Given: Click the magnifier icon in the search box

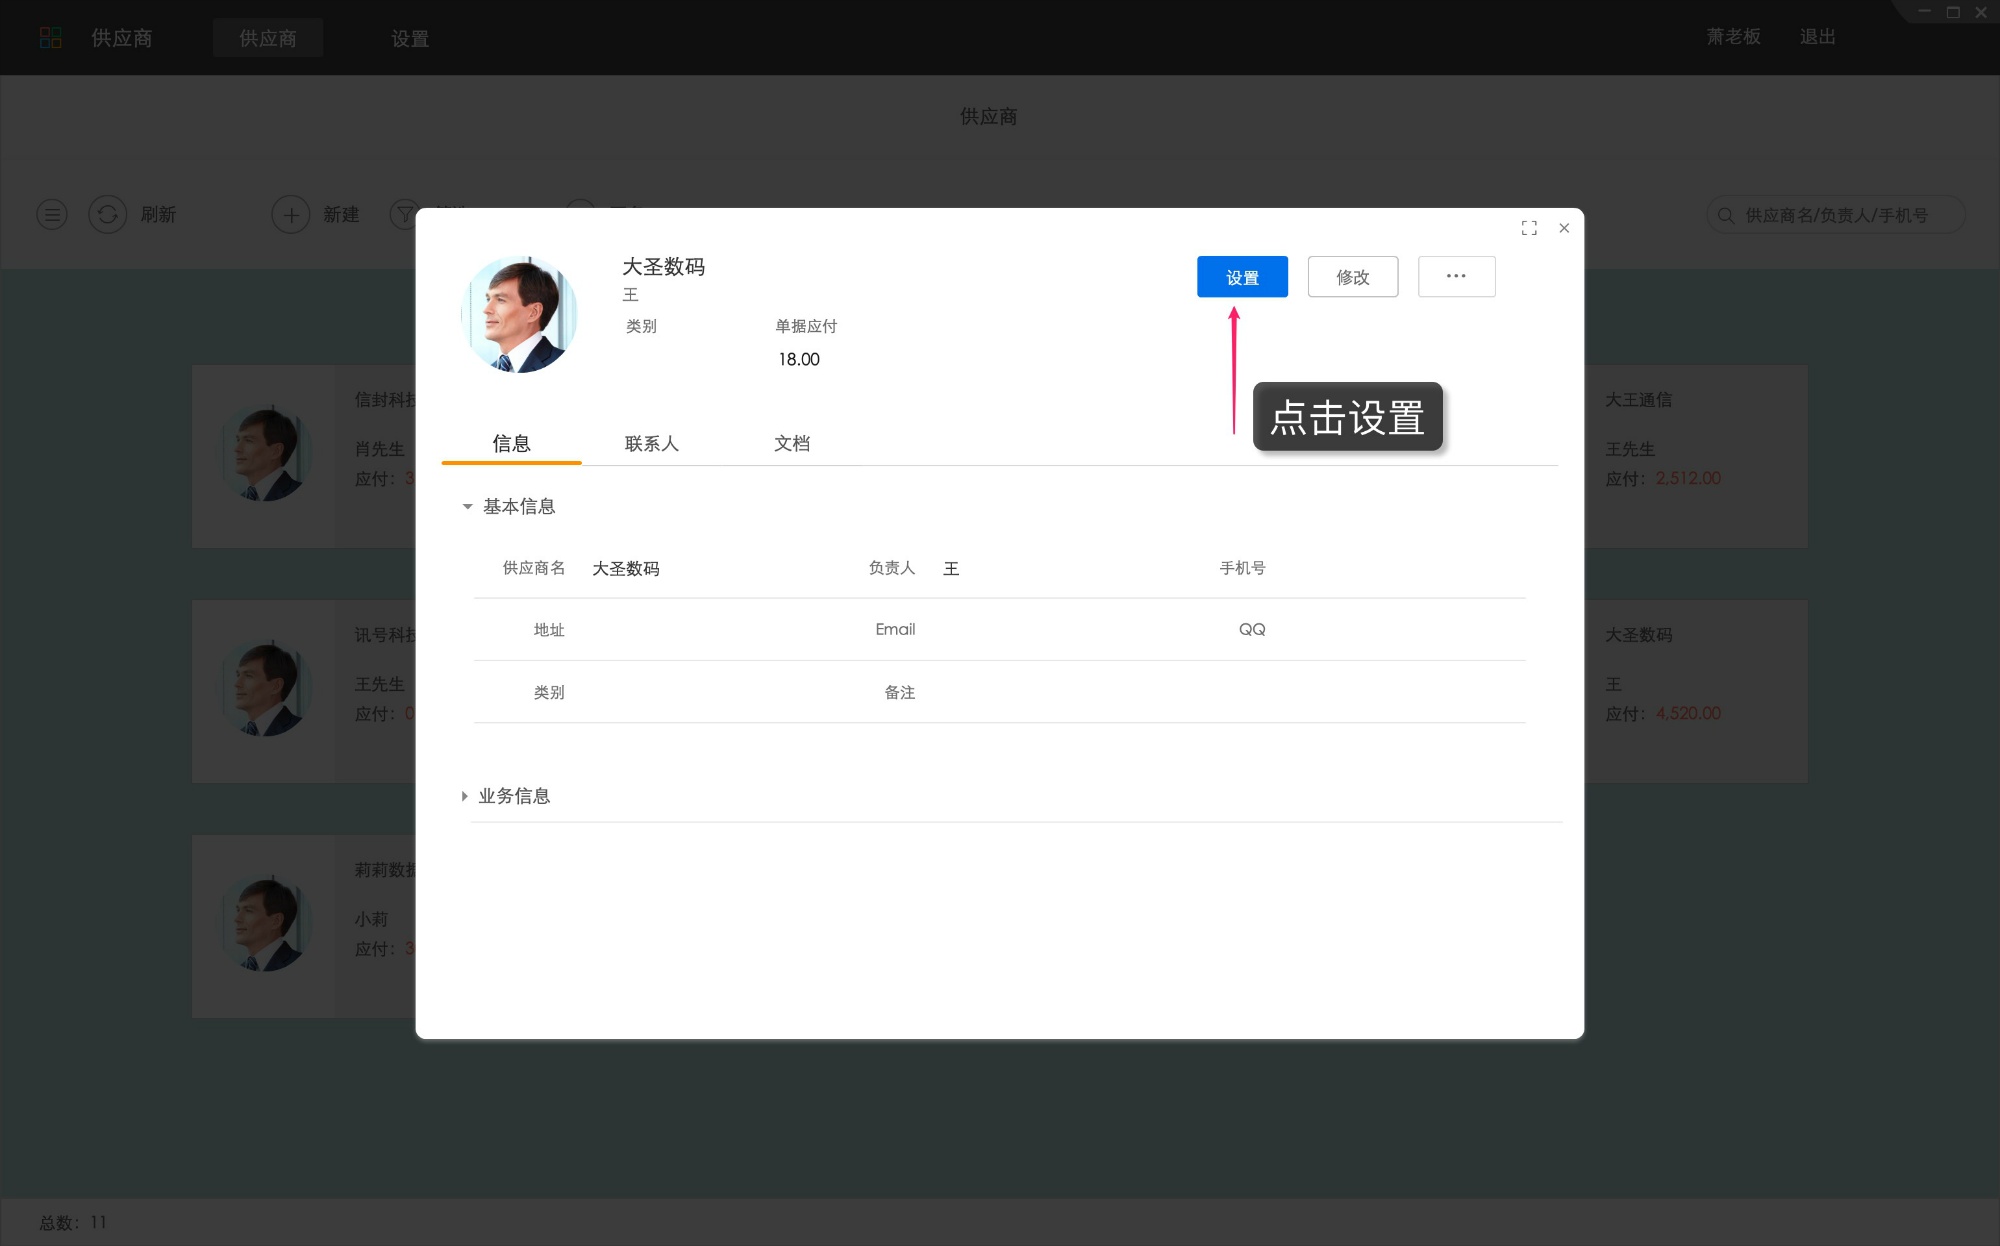Looking at the screenshot, I should click(x=1725, y=214).
